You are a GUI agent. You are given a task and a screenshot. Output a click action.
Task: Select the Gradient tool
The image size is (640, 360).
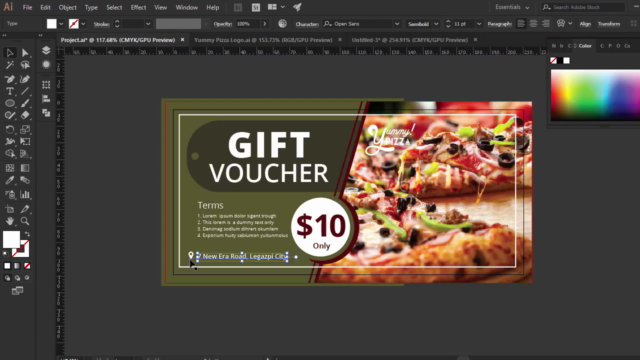(x=25, y=168)
